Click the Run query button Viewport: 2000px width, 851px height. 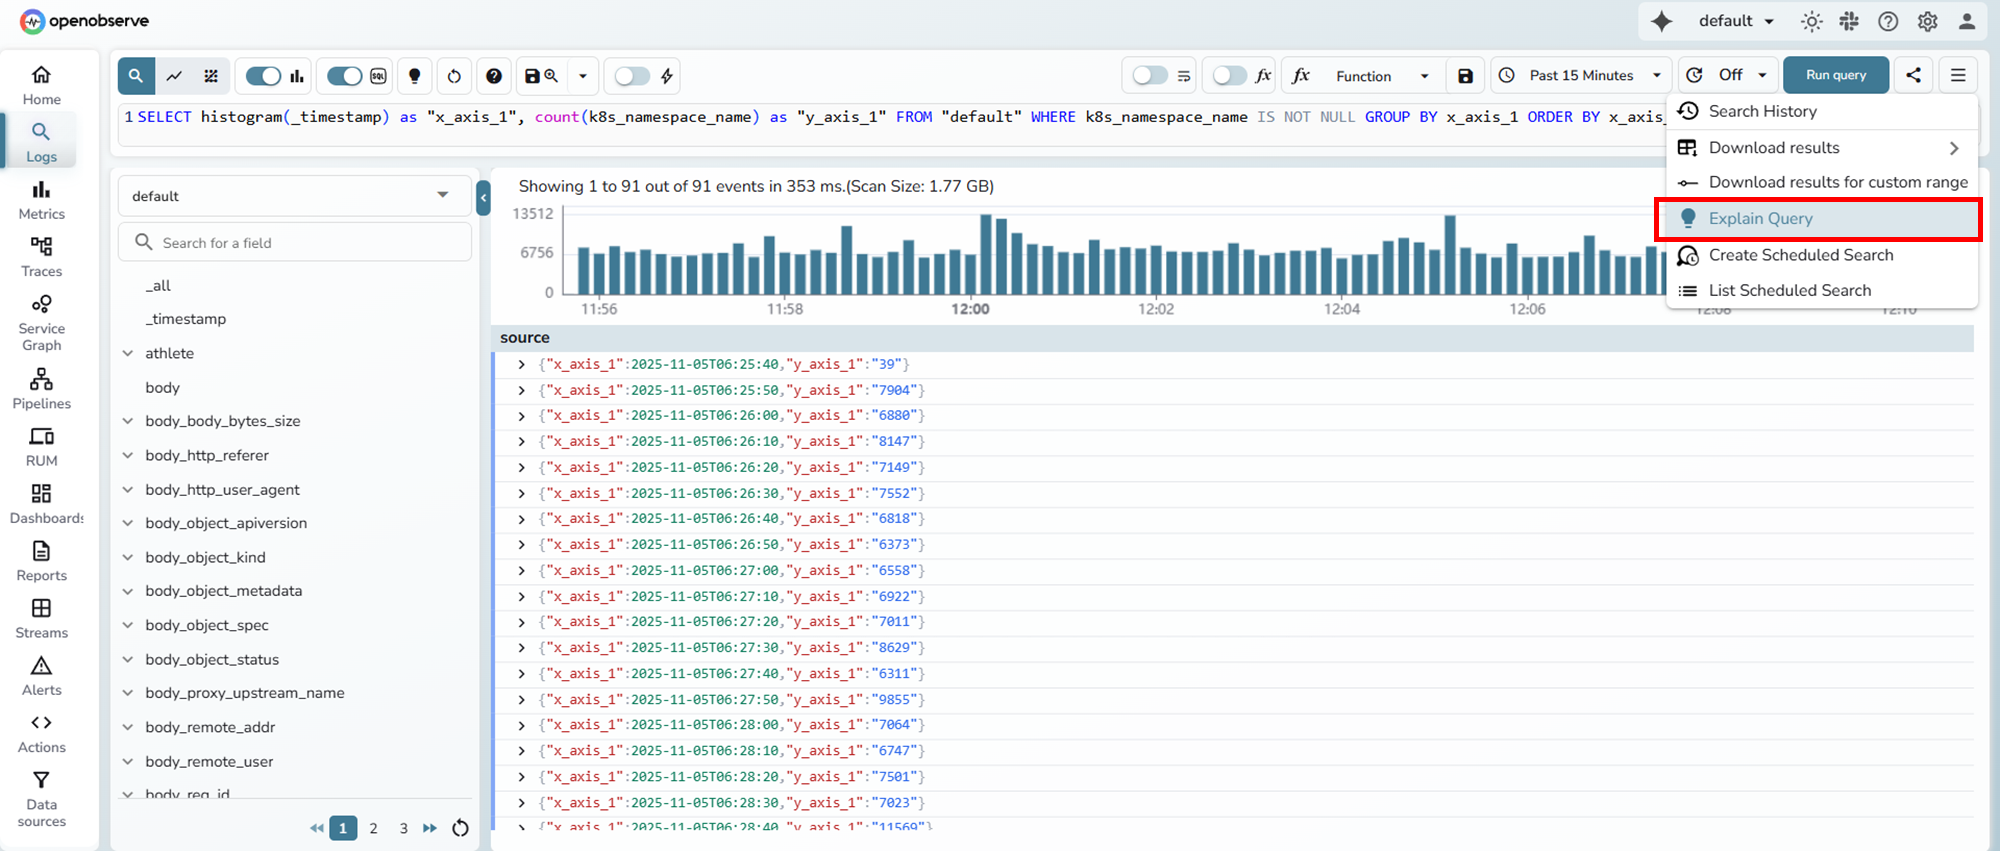(1835, 75)
